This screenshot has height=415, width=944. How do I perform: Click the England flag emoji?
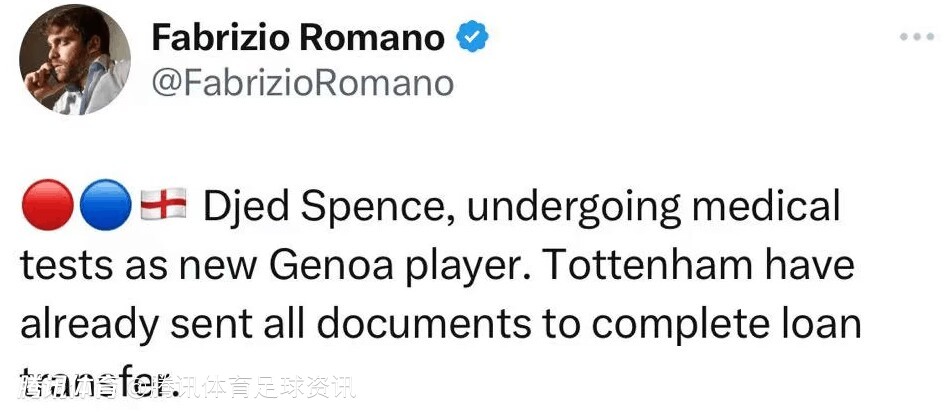point(163,208)
